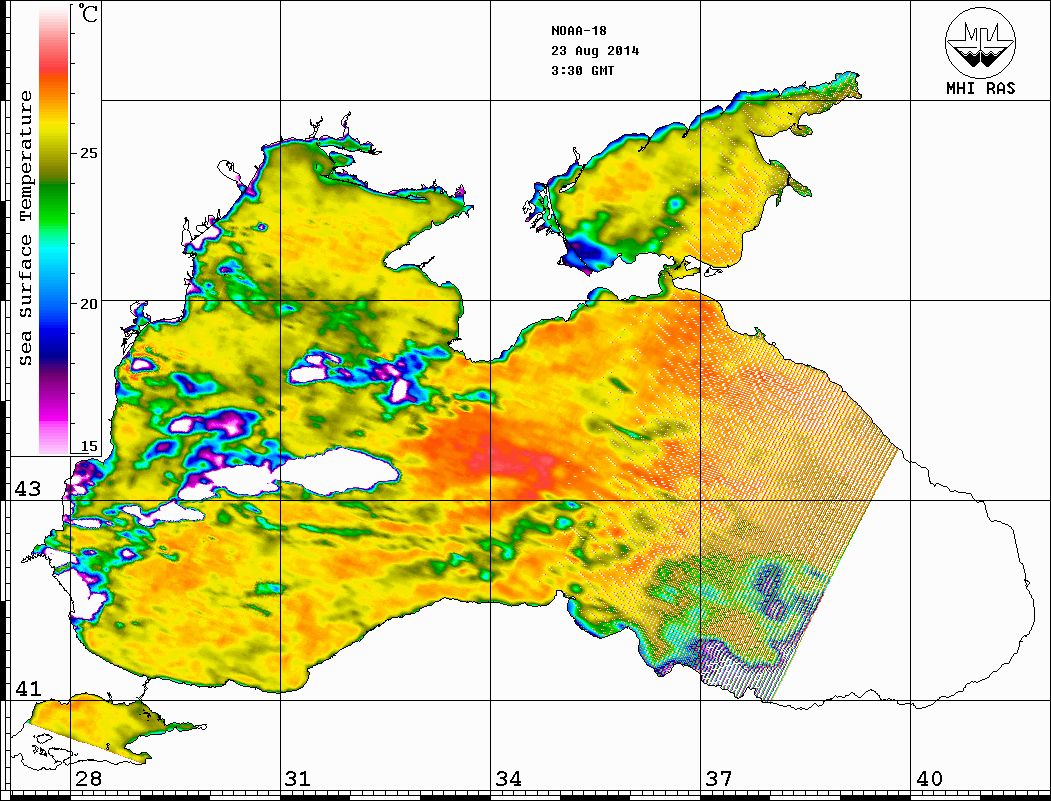Click the latitude label '43'
The image size is (1051, 801).
coord(28,489)
